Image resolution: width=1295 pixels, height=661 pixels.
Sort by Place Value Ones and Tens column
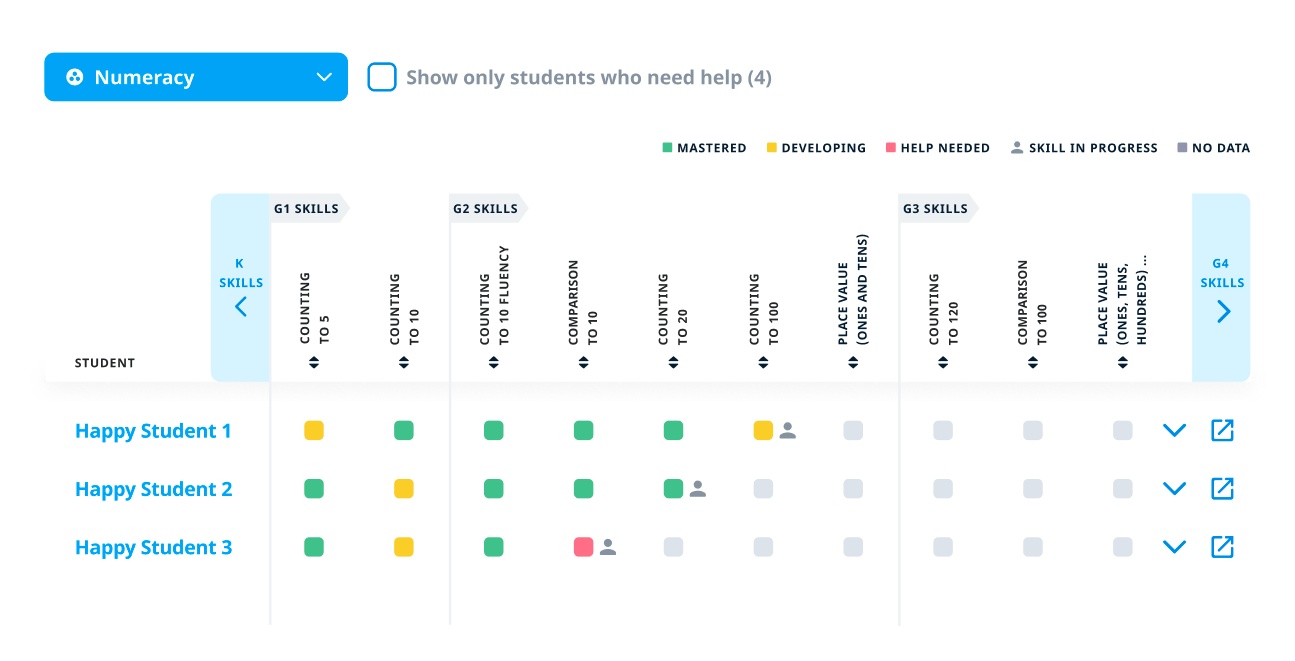click(x=853, y=363)
